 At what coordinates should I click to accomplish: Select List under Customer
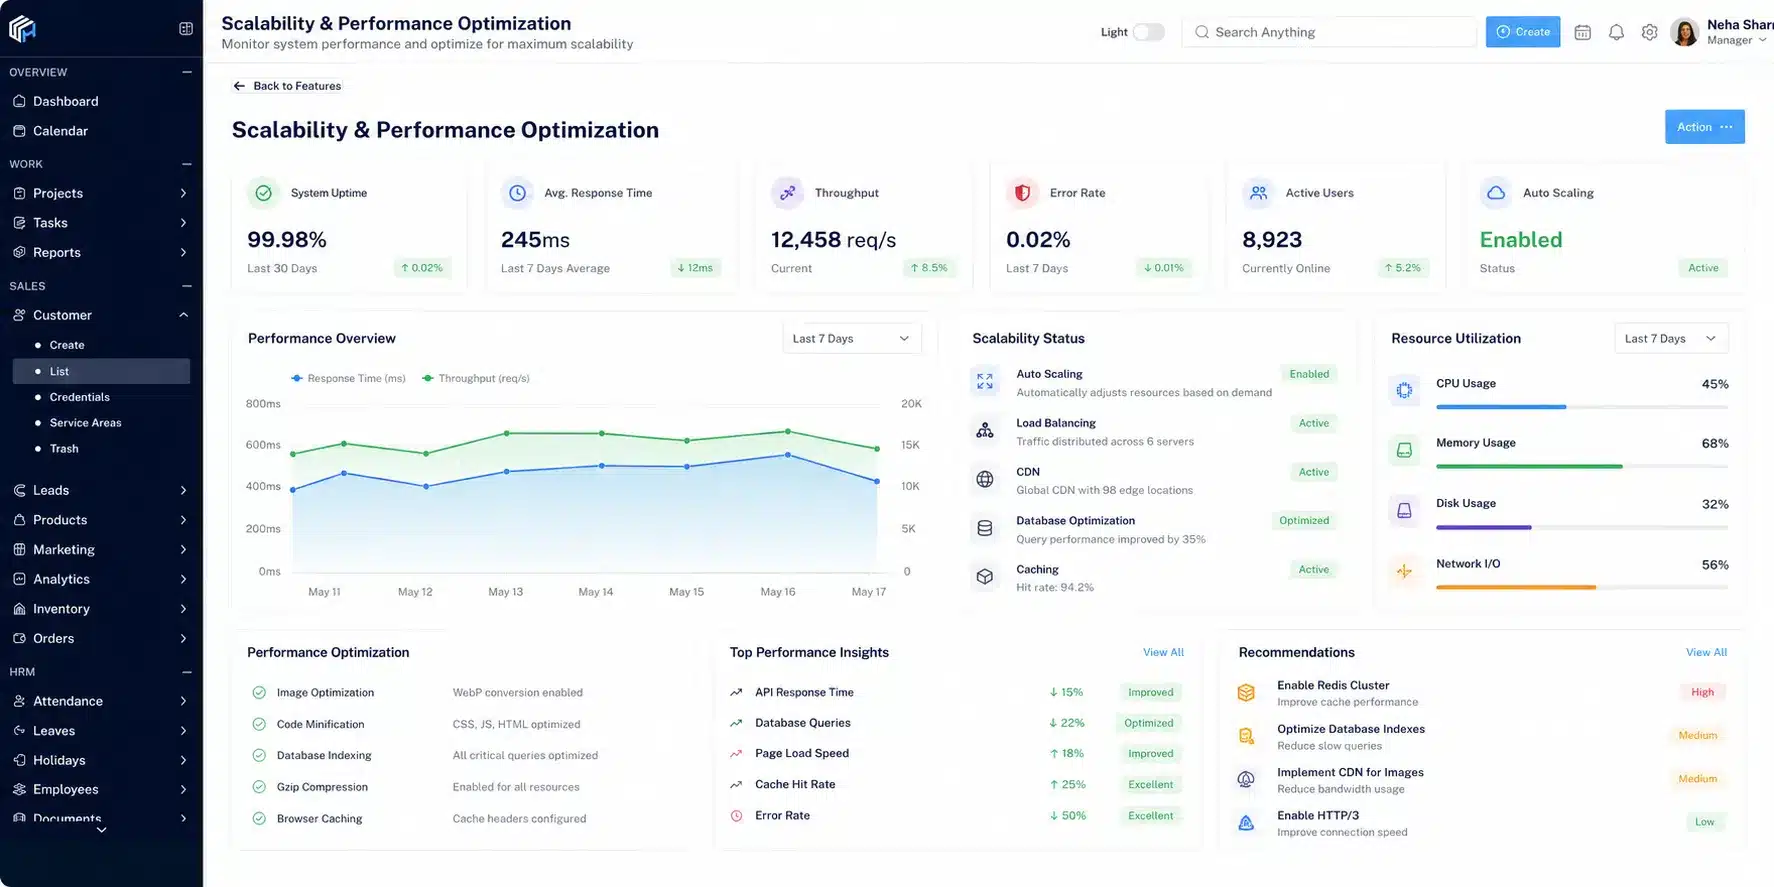[x=101, y=371]
